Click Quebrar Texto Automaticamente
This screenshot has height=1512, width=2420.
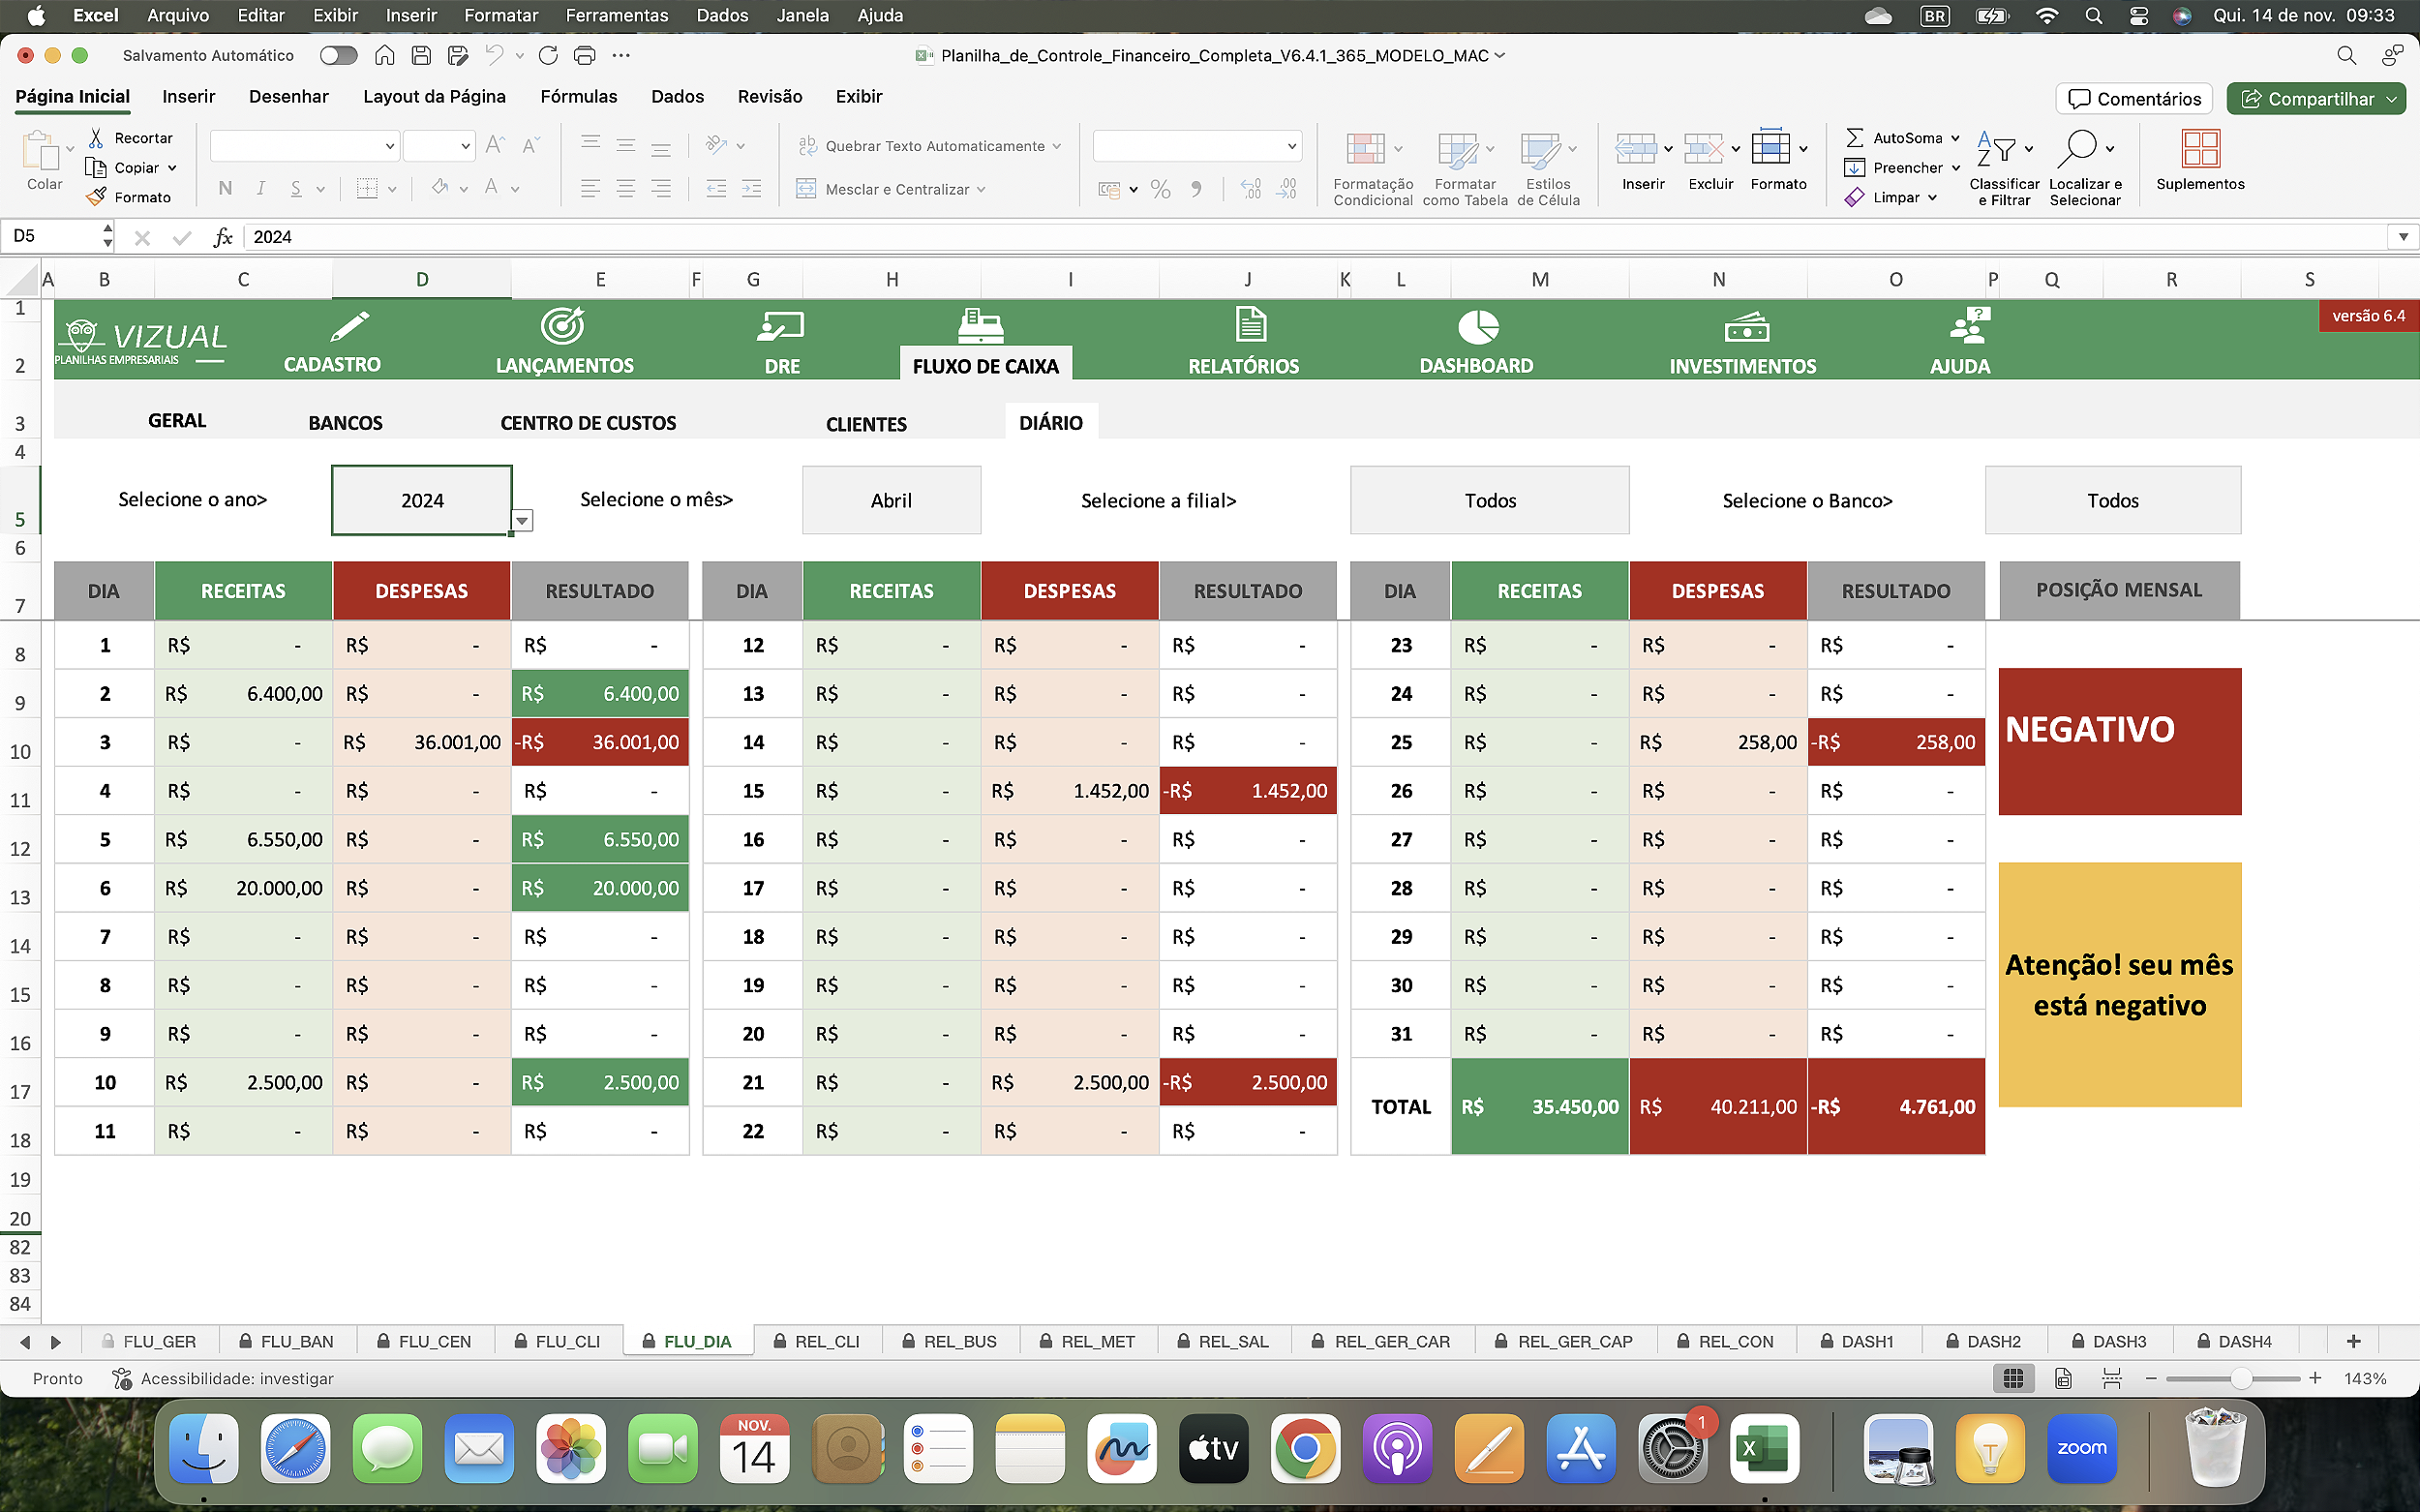tap(930, 146)
